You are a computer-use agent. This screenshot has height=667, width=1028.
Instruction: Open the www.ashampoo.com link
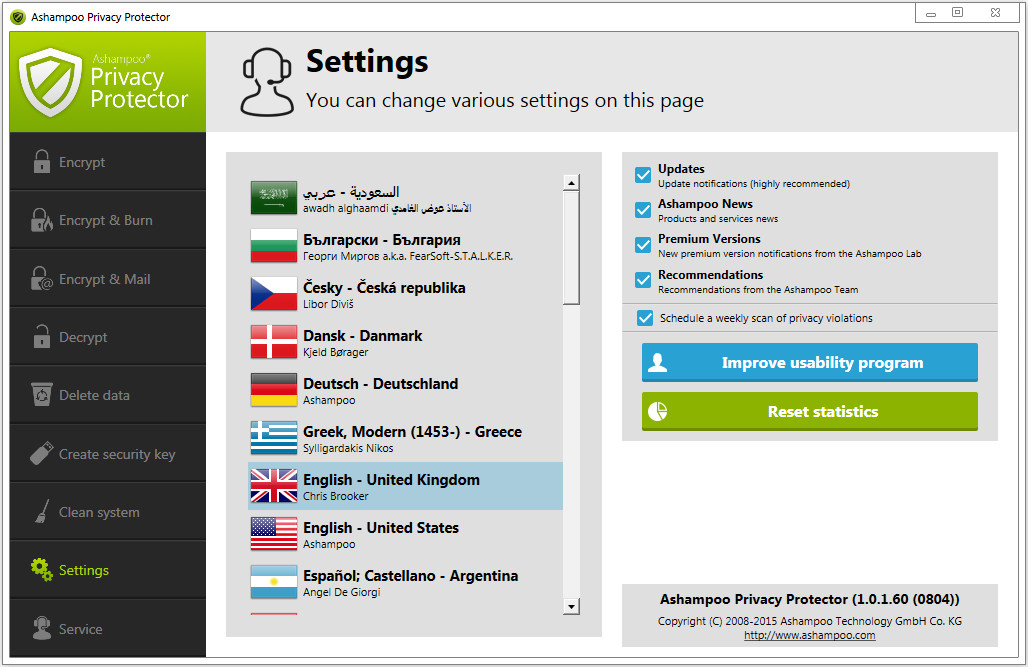pyautogui.click(x=809, y=635)
